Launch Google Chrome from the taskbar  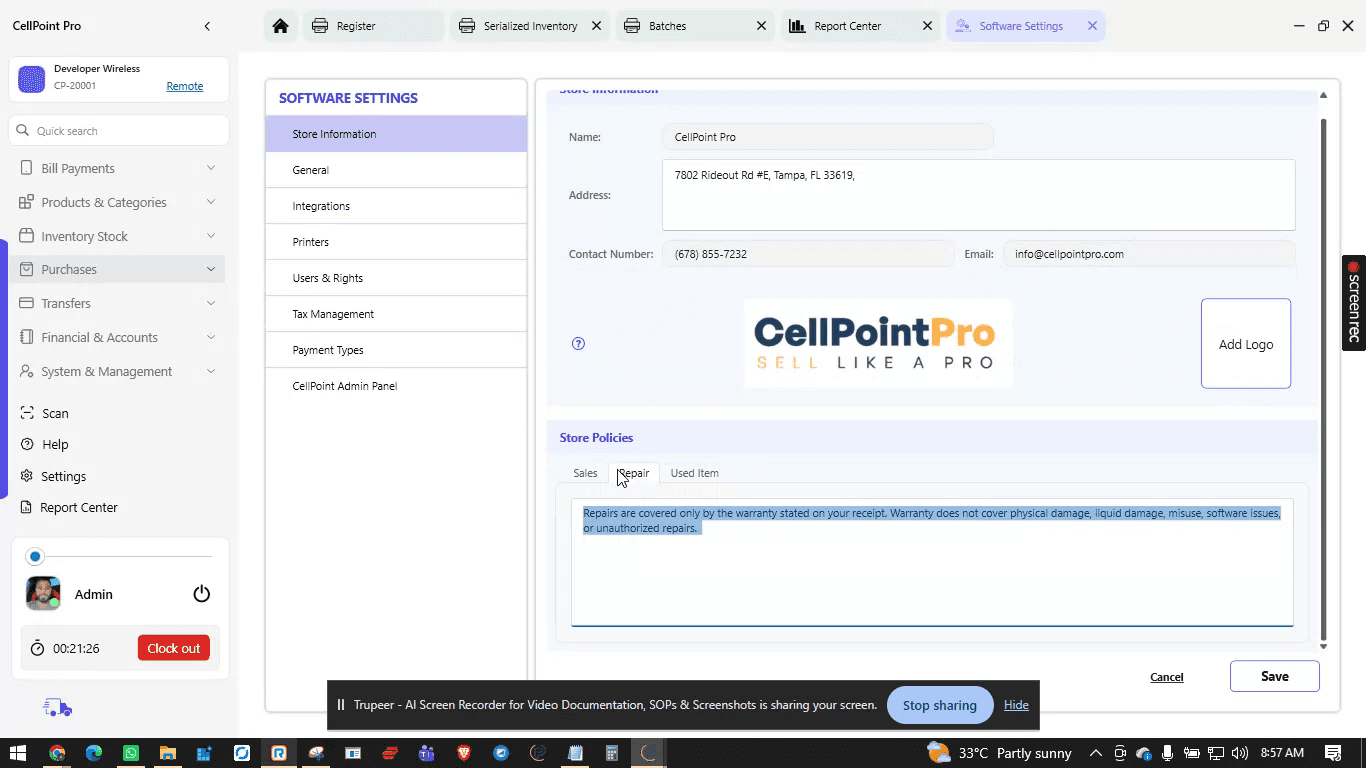(x=57, y=753)
